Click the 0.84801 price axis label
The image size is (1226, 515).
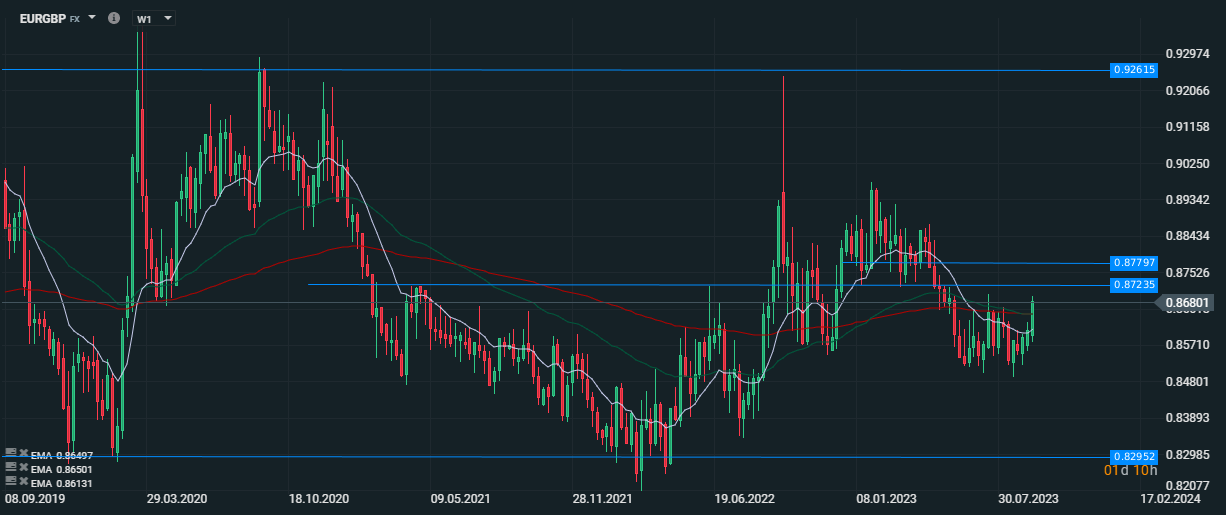pyautogui.click(x=1186, y=381)
